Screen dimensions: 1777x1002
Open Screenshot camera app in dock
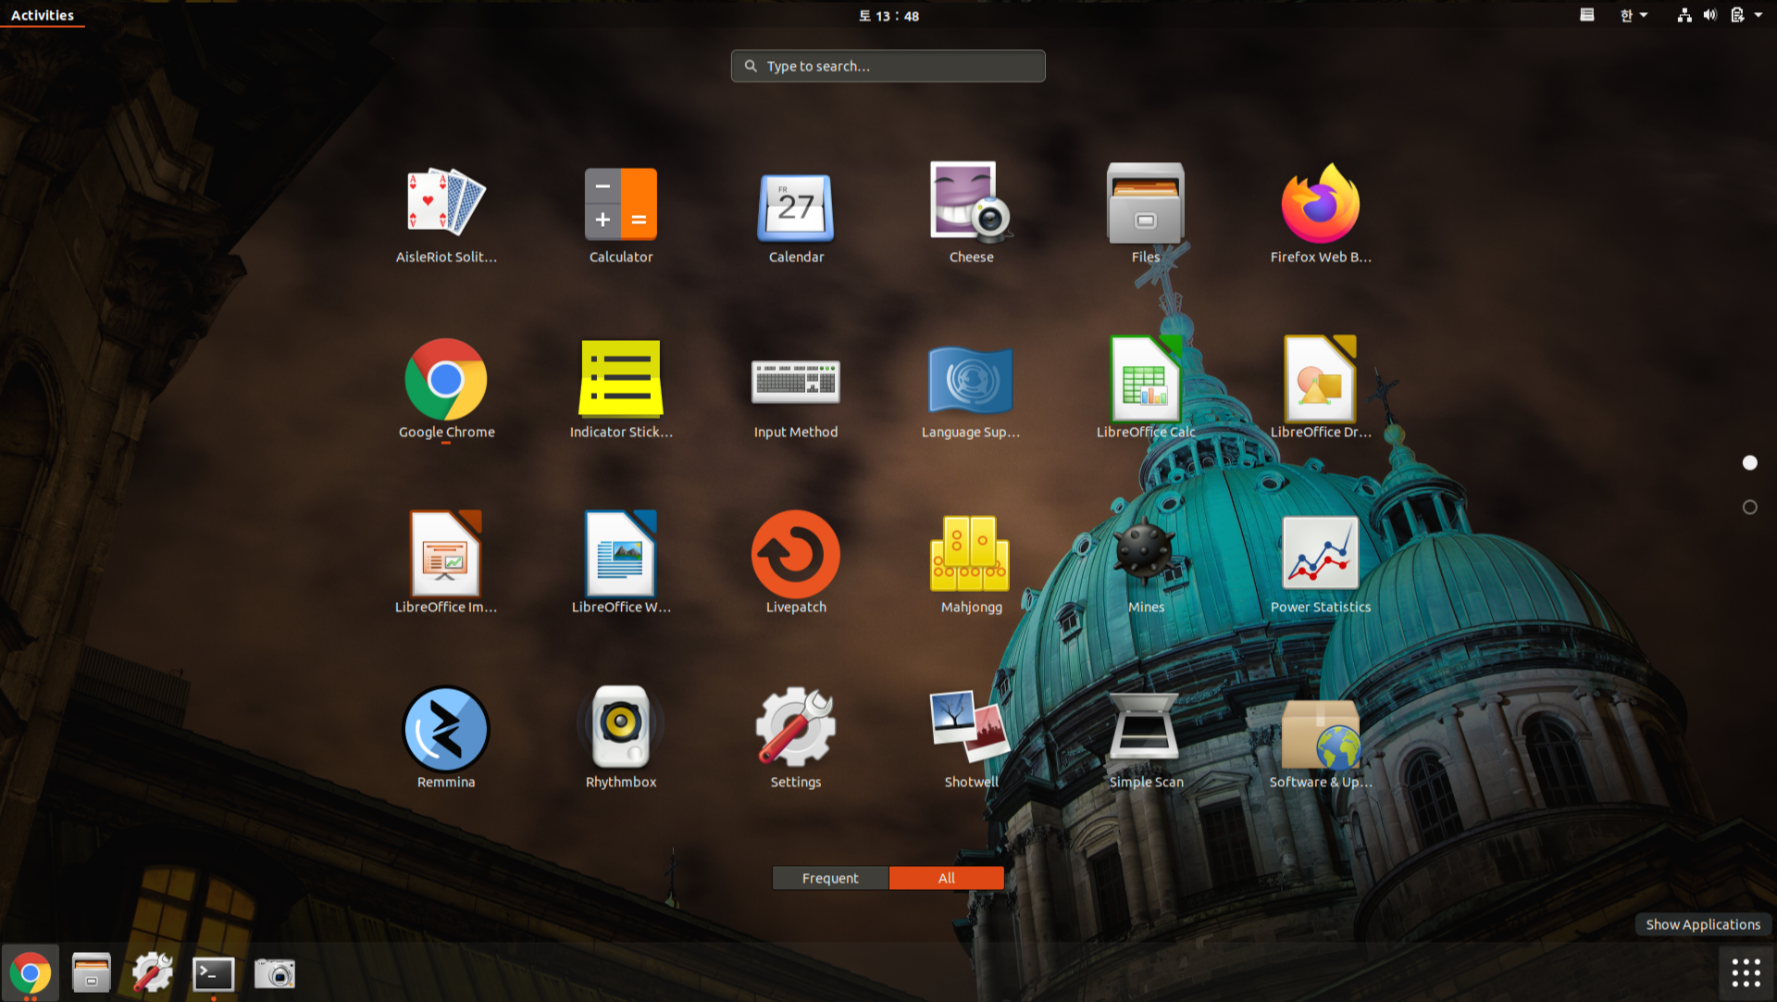[274, 973]
